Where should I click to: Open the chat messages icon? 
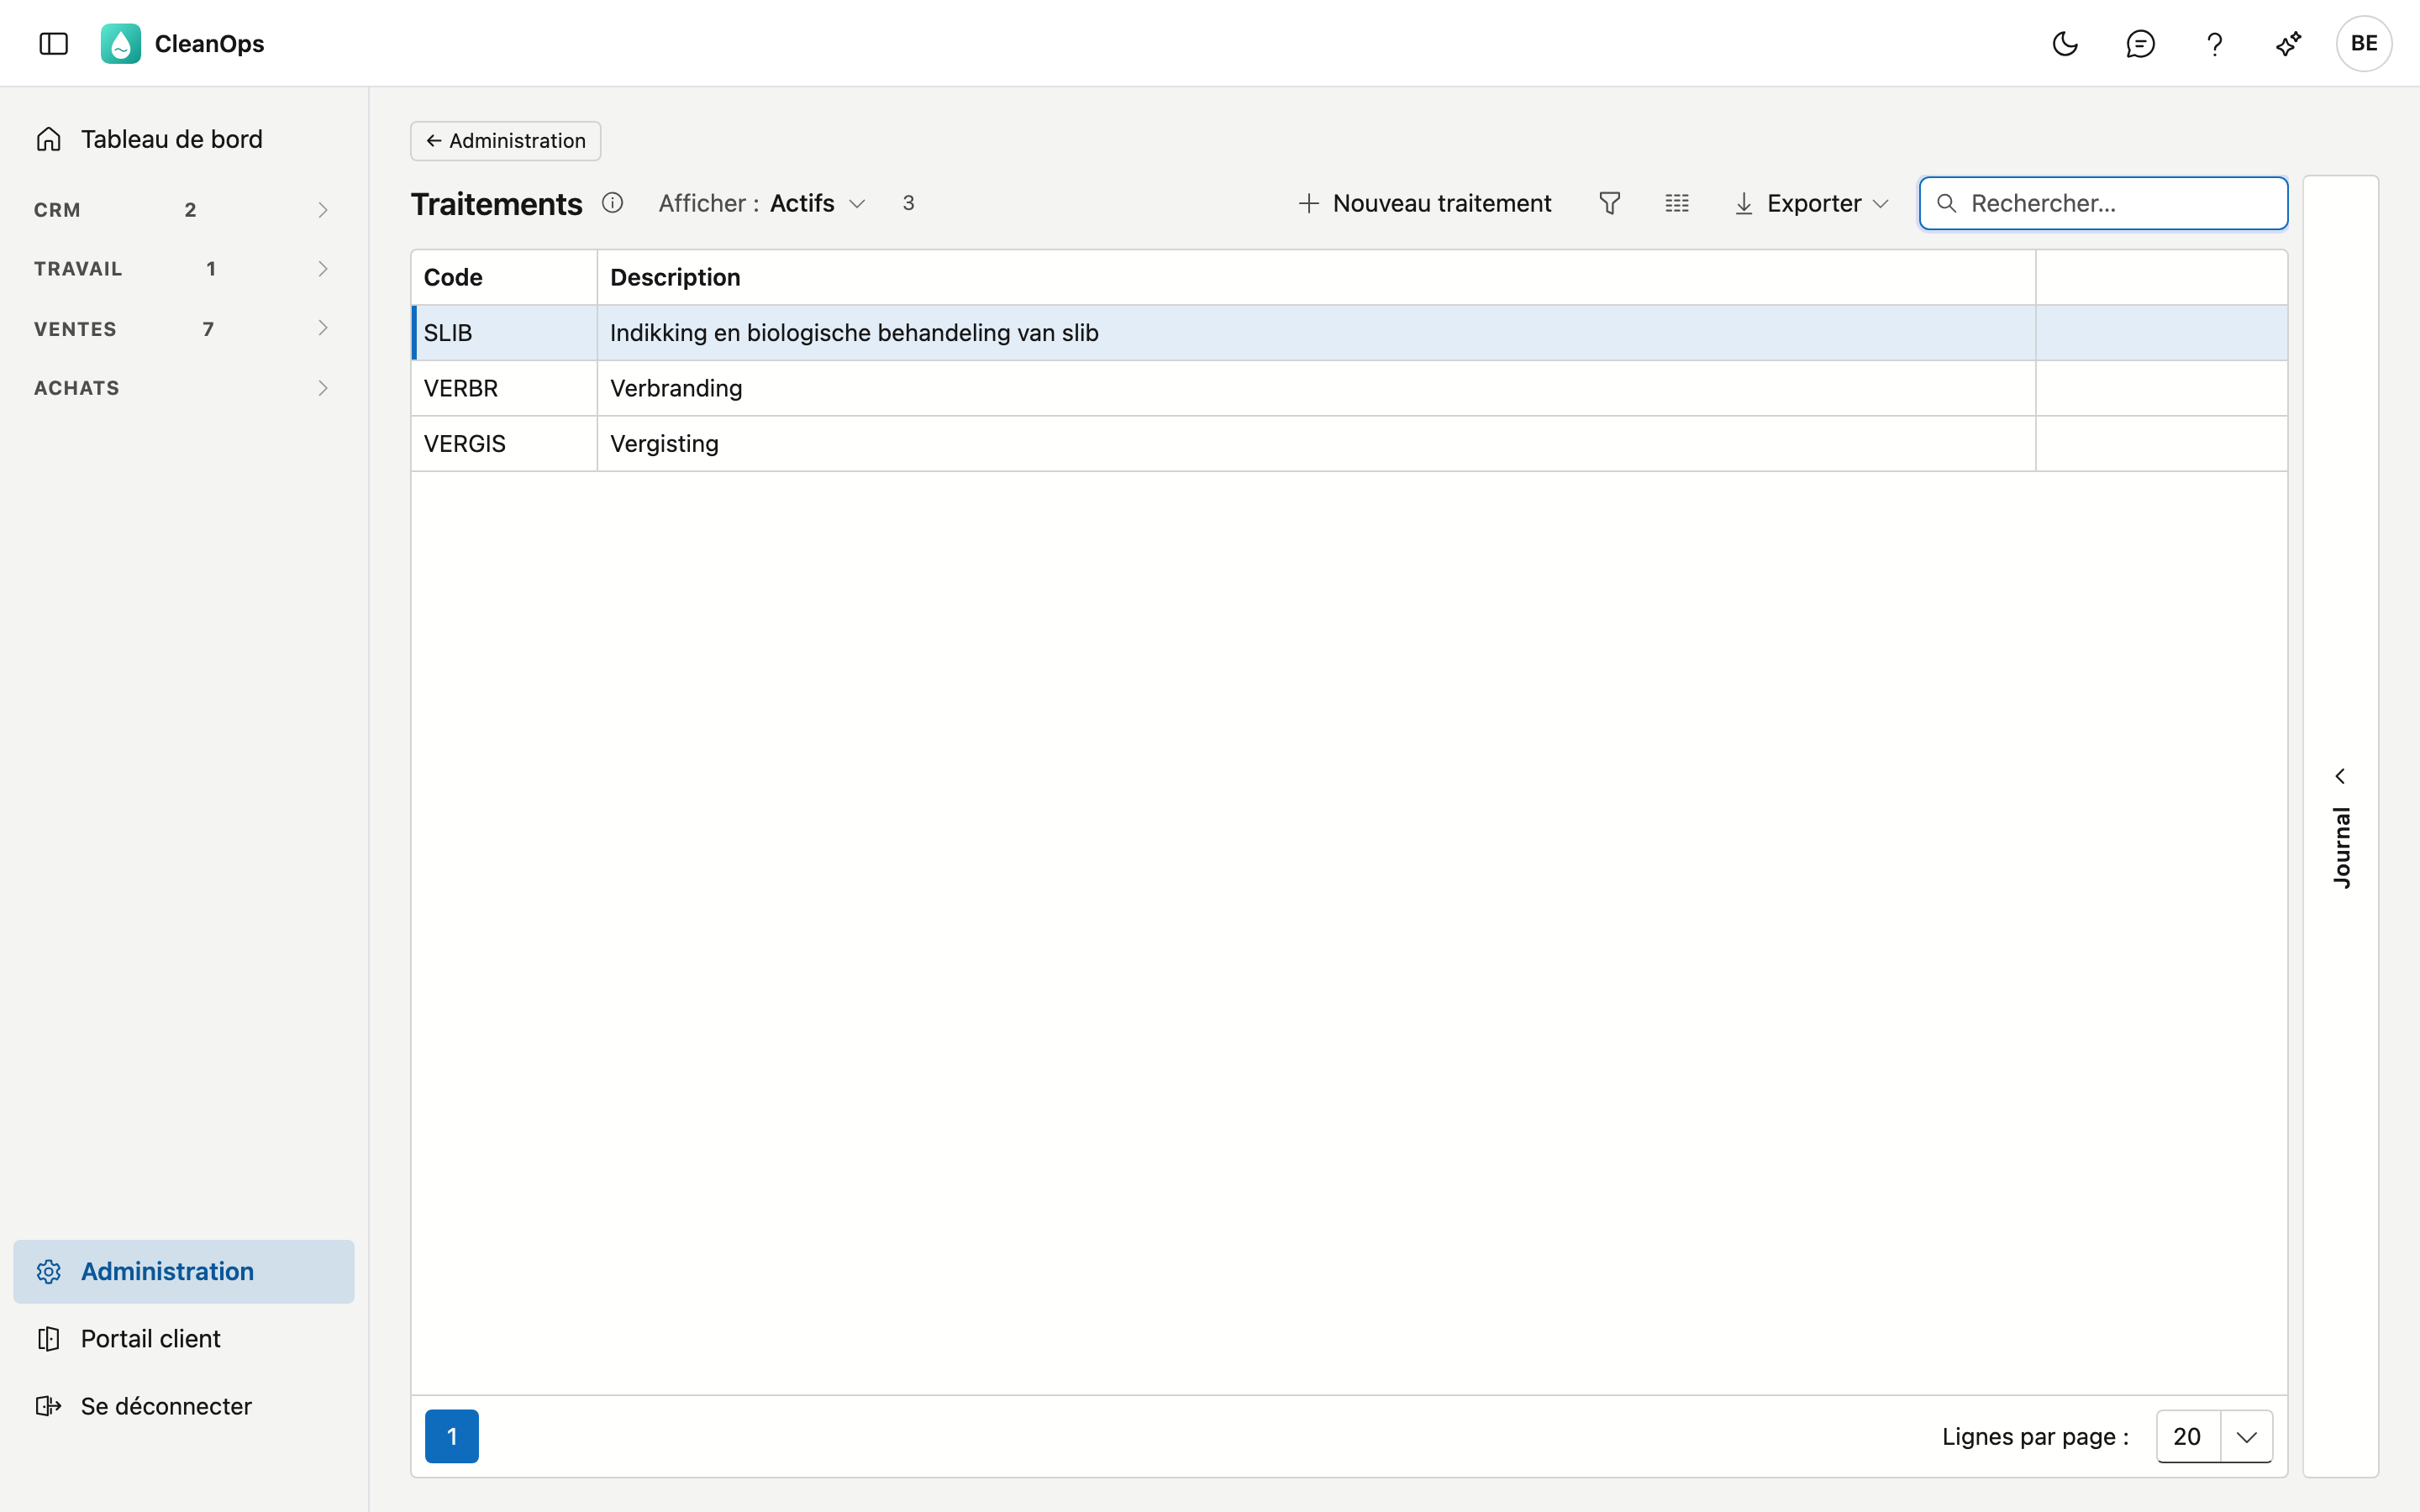coord(2140,43)
